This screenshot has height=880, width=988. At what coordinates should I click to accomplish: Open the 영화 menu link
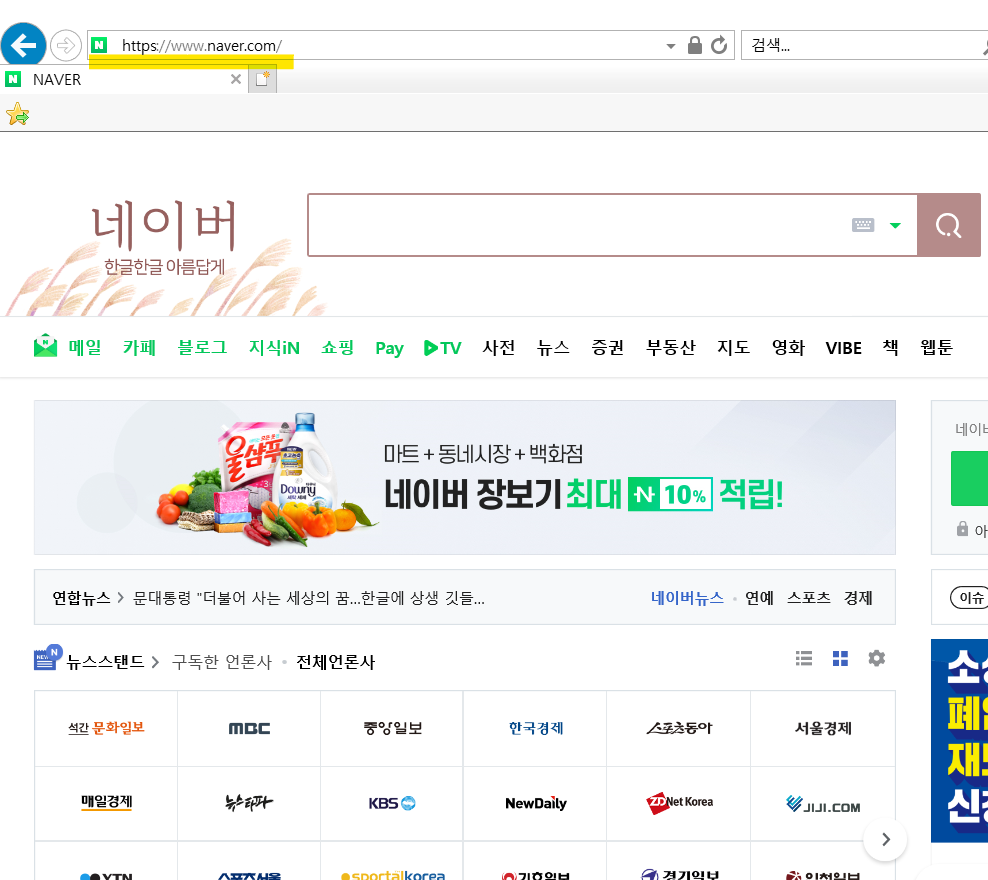coord(788,347)
